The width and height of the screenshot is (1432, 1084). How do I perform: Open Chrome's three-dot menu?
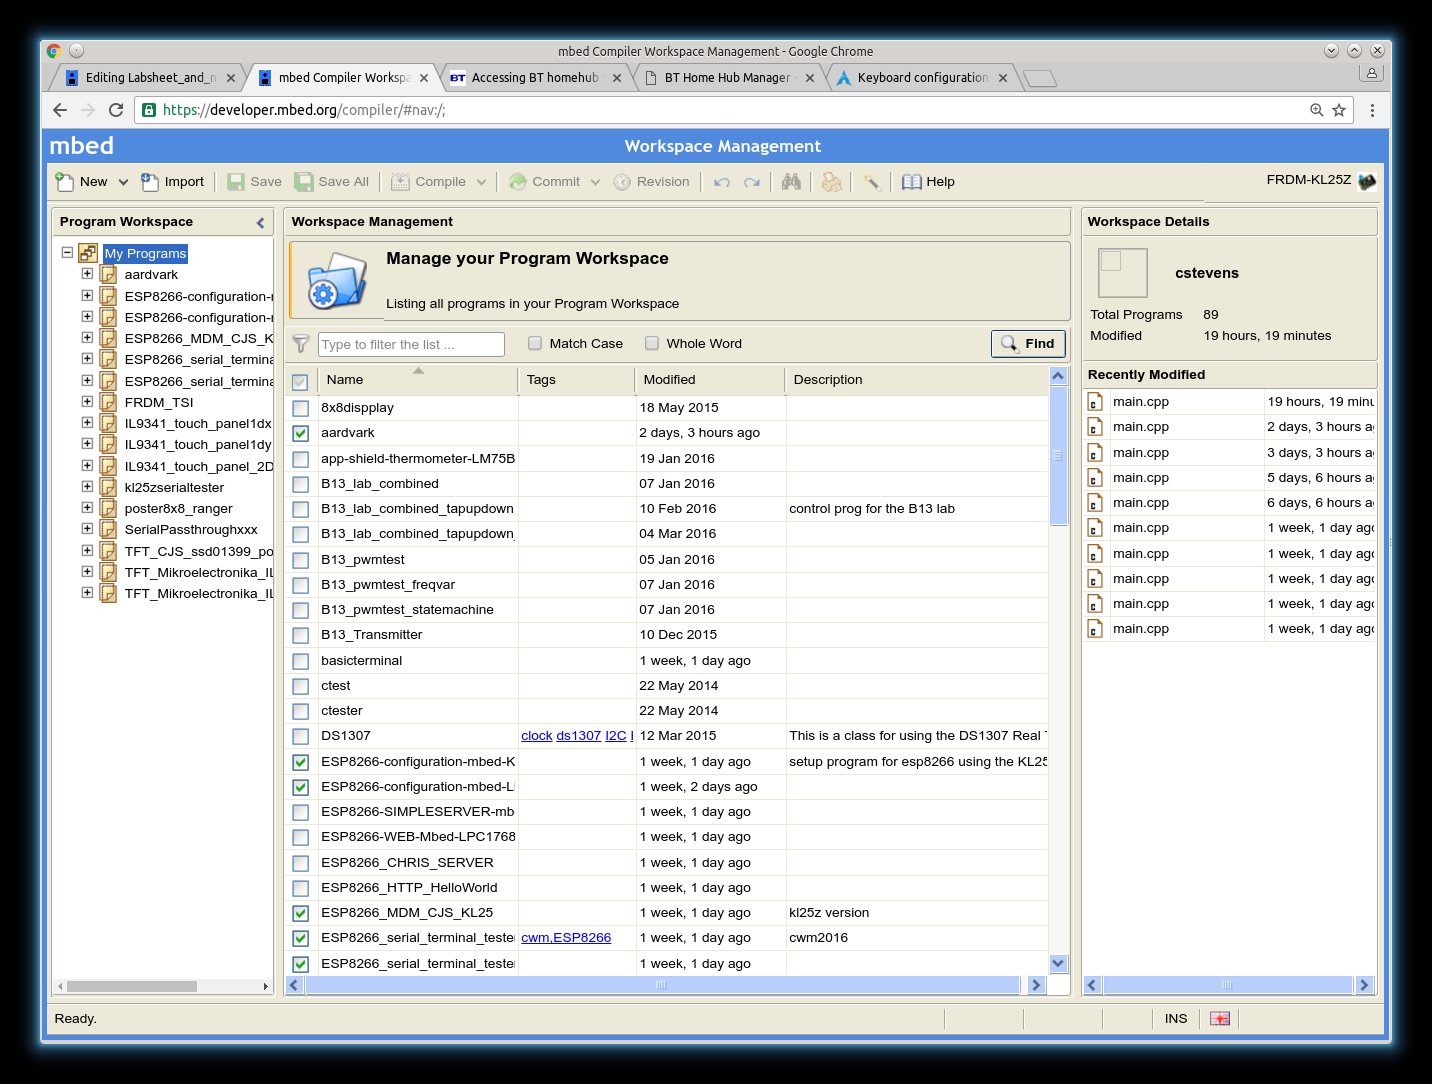1372,110
